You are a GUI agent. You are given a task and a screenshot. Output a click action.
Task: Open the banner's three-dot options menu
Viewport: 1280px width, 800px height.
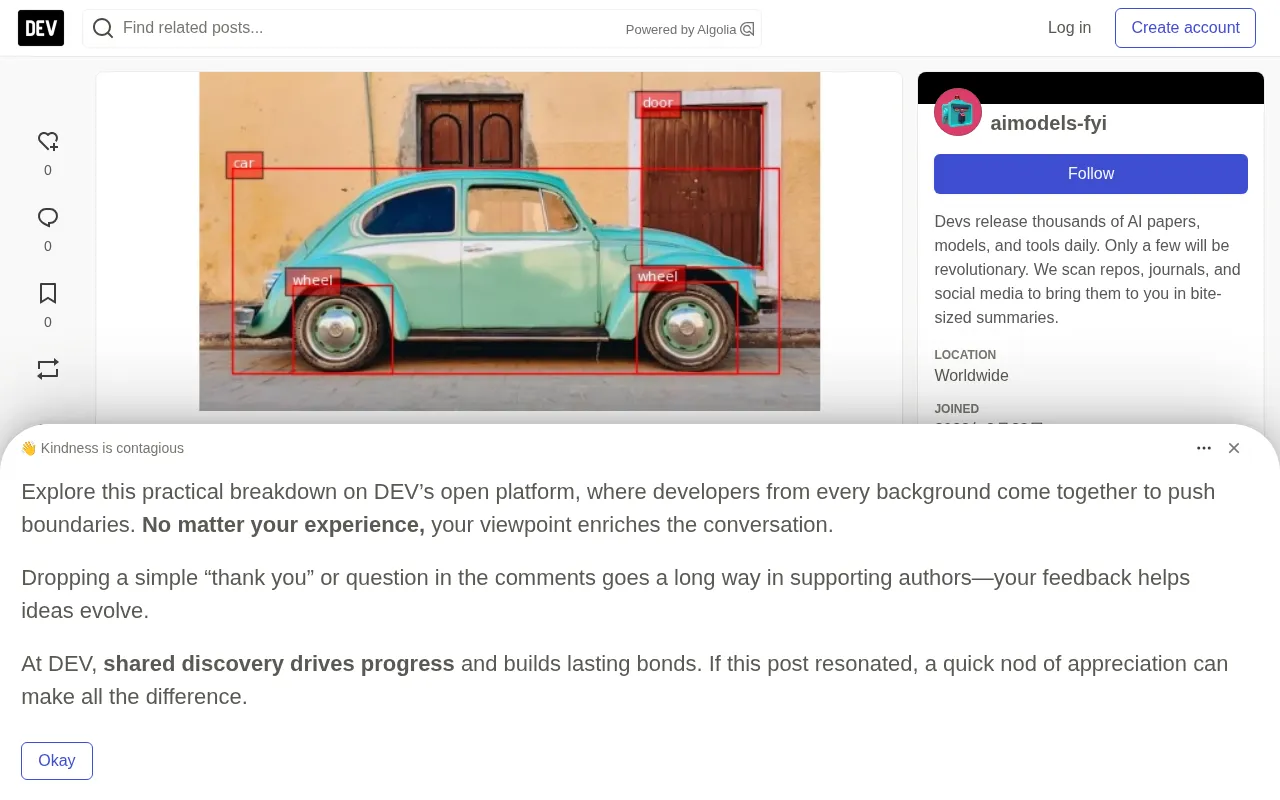(x=1204, y=448)
